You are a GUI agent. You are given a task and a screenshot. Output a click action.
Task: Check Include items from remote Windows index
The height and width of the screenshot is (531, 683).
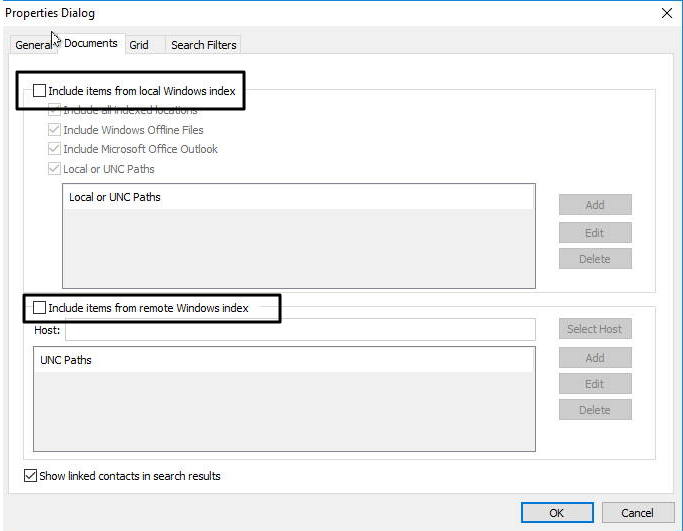[x=40, y=308]
